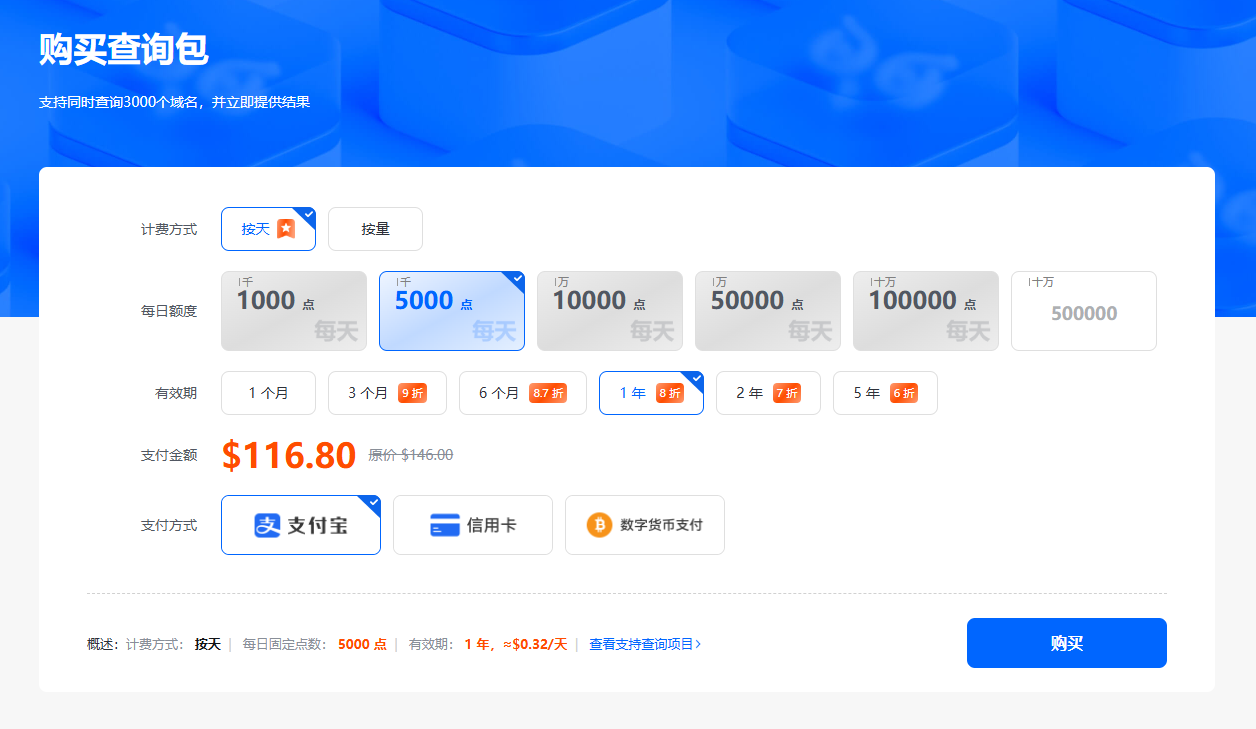Click the 支付金额 row label
The height and width of the screenshot is (729, 1256).
(x=169, y=455)
